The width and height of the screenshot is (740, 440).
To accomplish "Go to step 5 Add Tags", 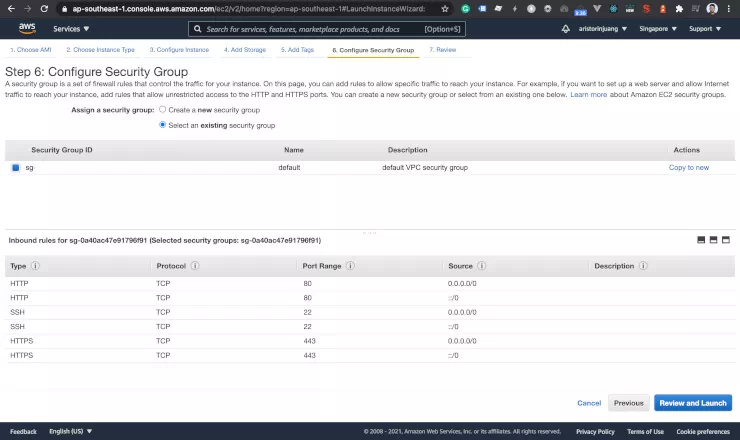I will click(x=297, y=50).
